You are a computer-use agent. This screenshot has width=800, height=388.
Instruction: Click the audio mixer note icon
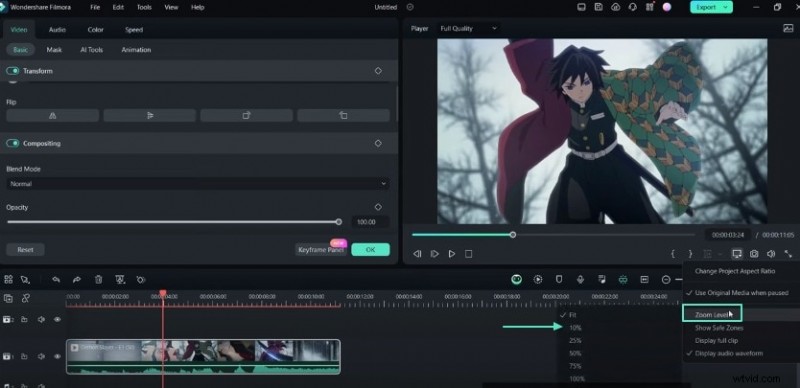pyautogui.click(x=602, y=279)
